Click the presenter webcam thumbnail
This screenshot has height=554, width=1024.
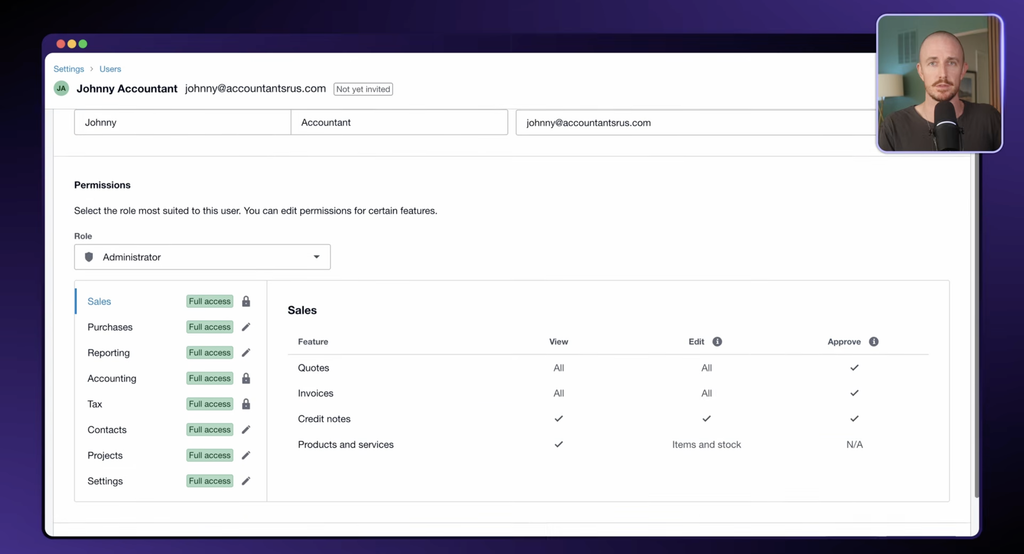pos(939,84)
